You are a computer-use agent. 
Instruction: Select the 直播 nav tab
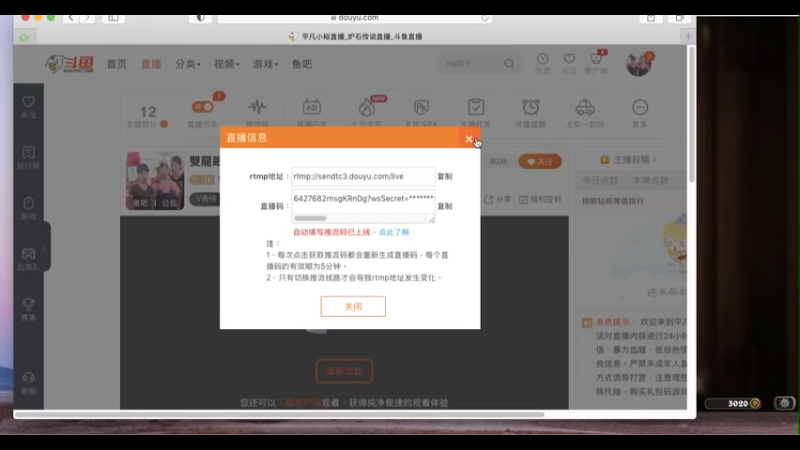point(151,64)
